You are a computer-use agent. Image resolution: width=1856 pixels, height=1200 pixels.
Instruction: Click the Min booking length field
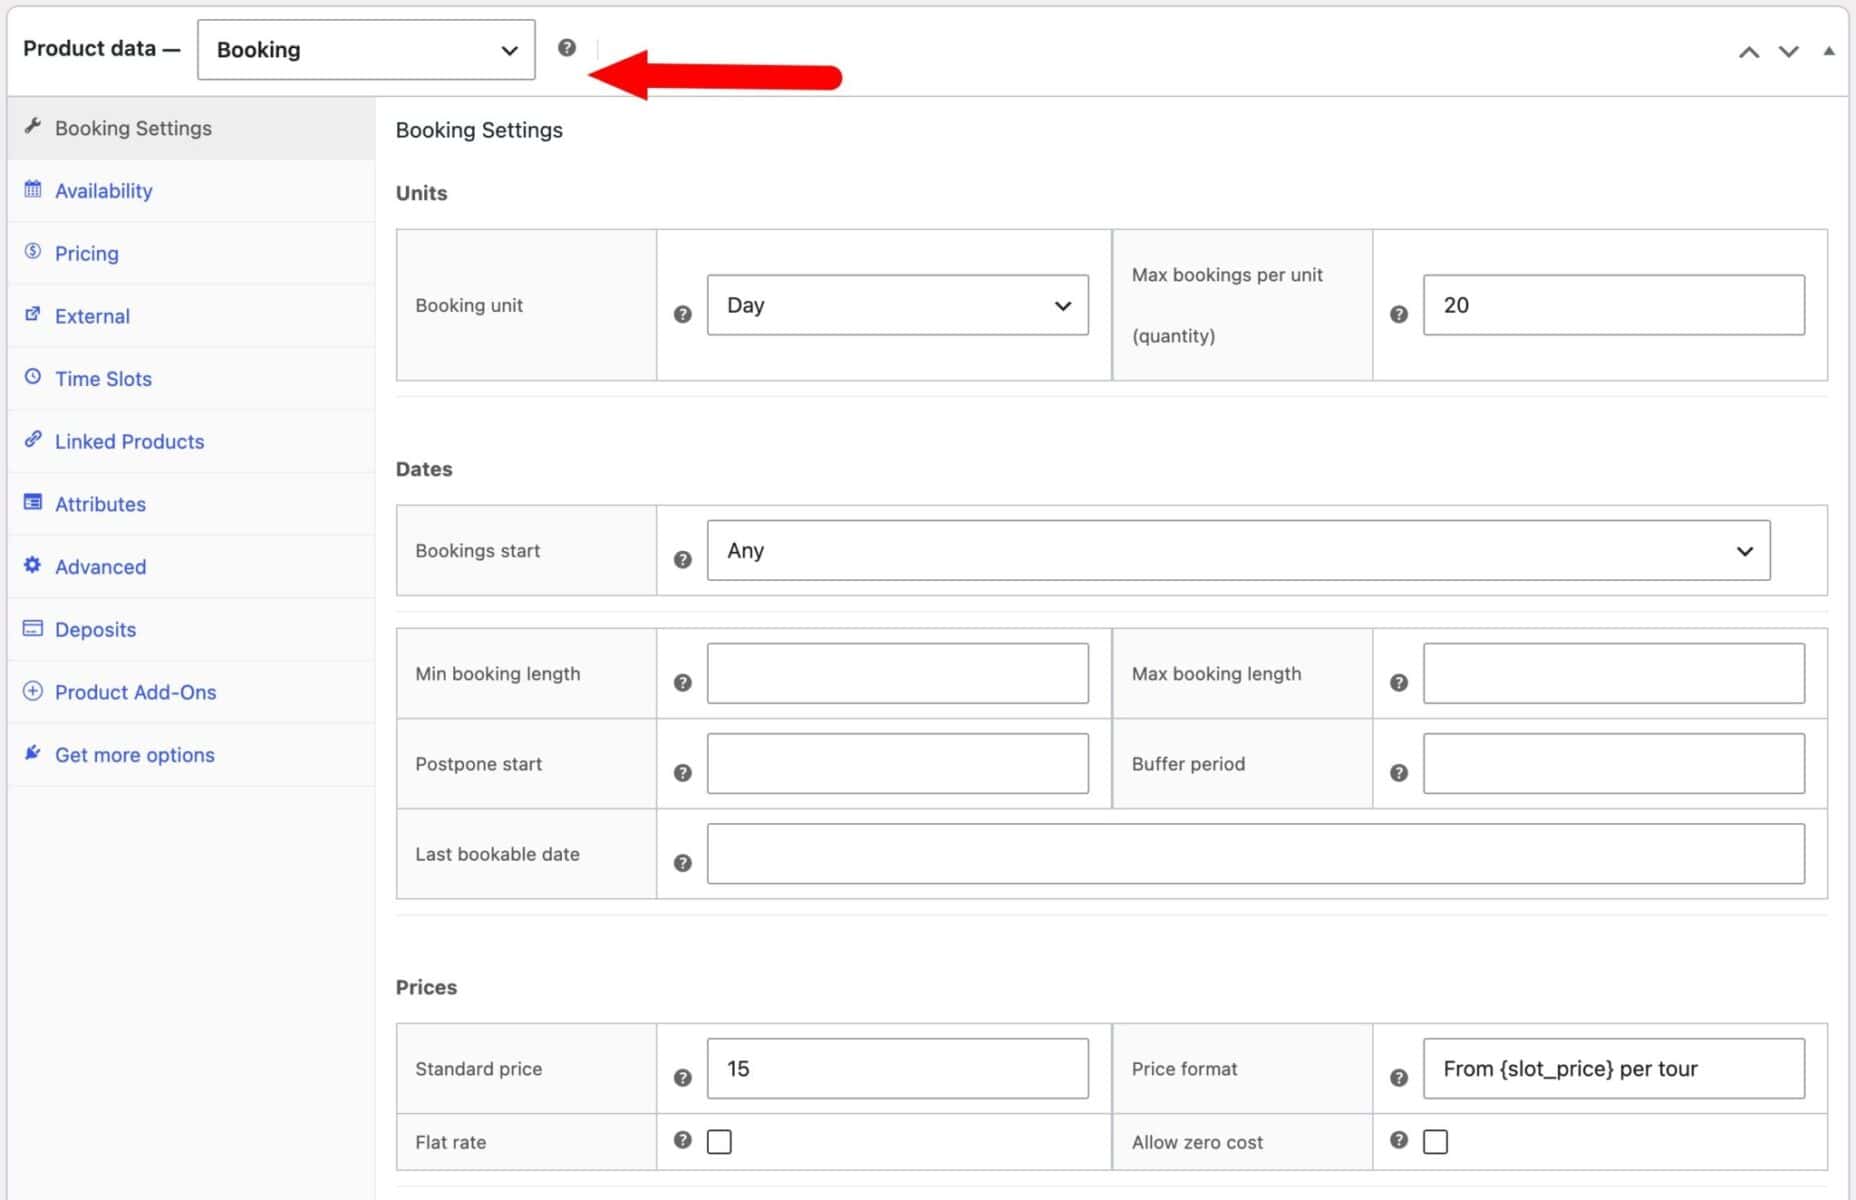click(x=897, y=673)
